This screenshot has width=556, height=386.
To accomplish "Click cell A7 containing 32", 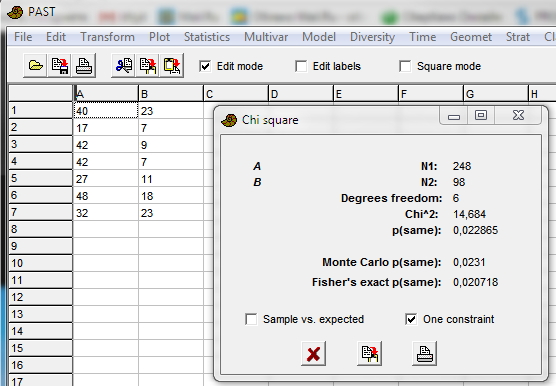I will pyautogui.click(x=106, y=213).
